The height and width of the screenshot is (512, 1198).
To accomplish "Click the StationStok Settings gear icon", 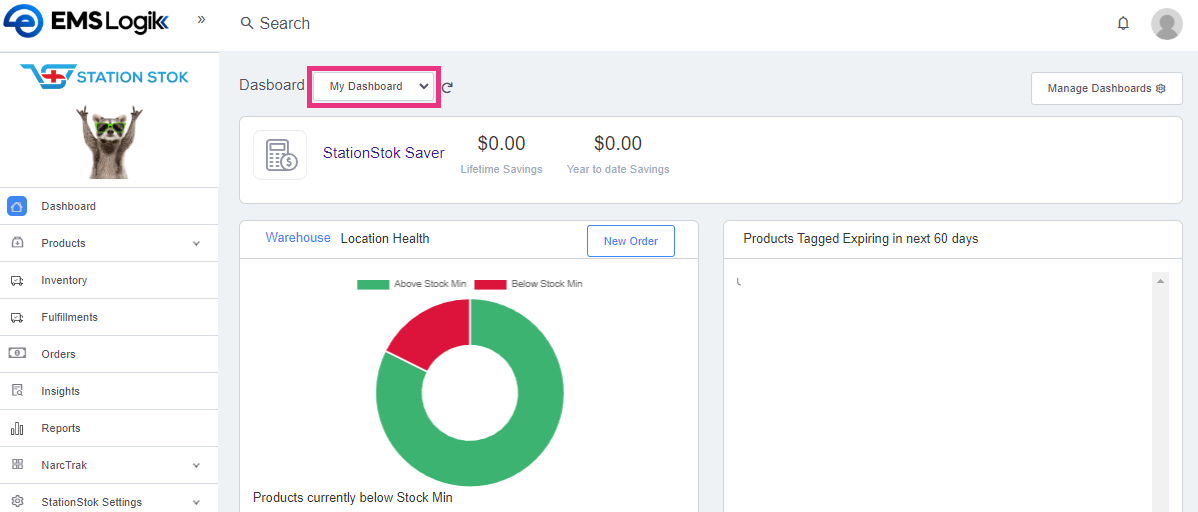I will [18, 502].
